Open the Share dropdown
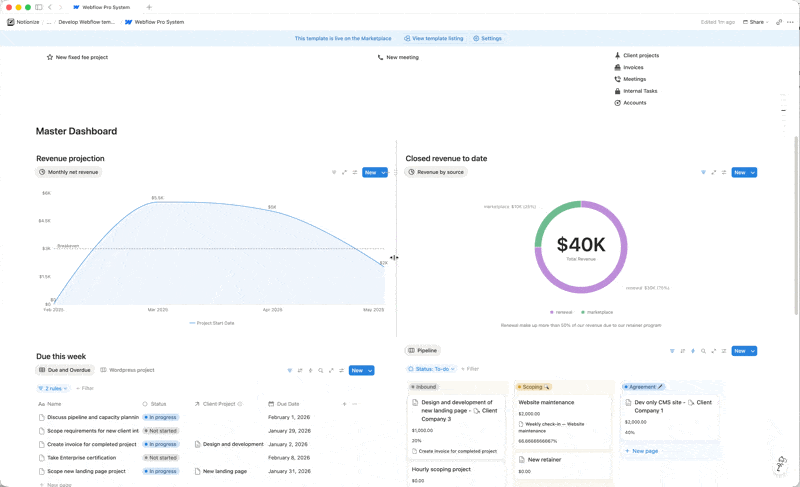The width and height of the screenshot is (800, 487). tap(756, 22)
